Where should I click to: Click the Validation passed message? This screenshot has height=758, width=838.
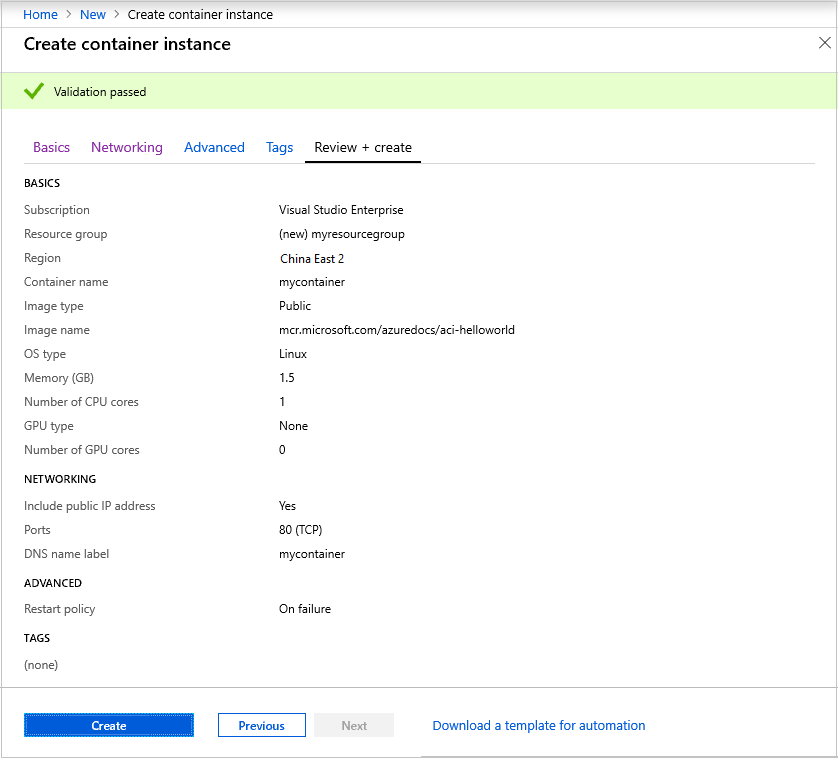(x=100, y=92)
